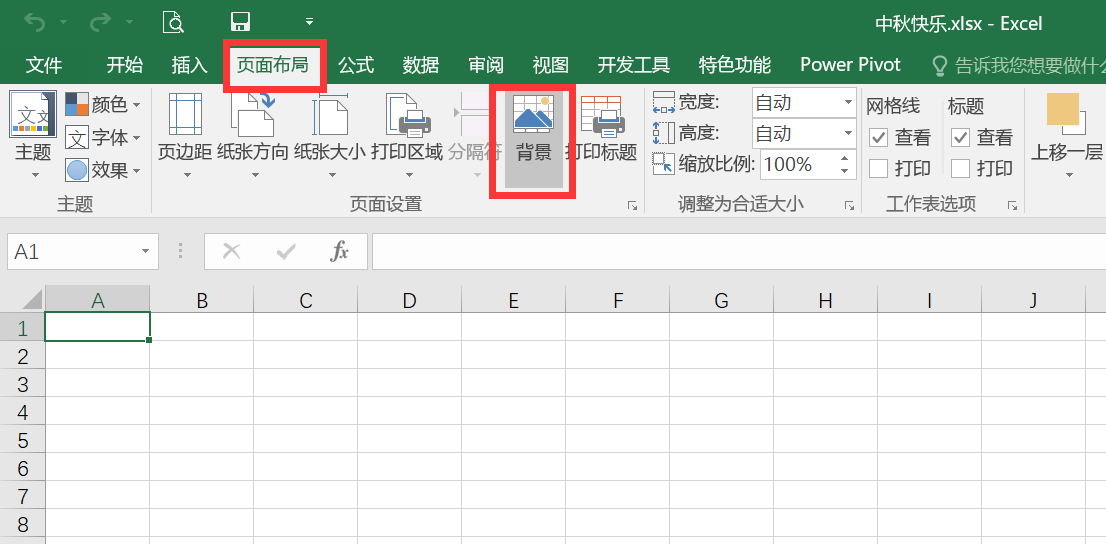1106x544 pixels.
Task: Open the 工作表选项 dialog launcher
Action: point(1012,205)
